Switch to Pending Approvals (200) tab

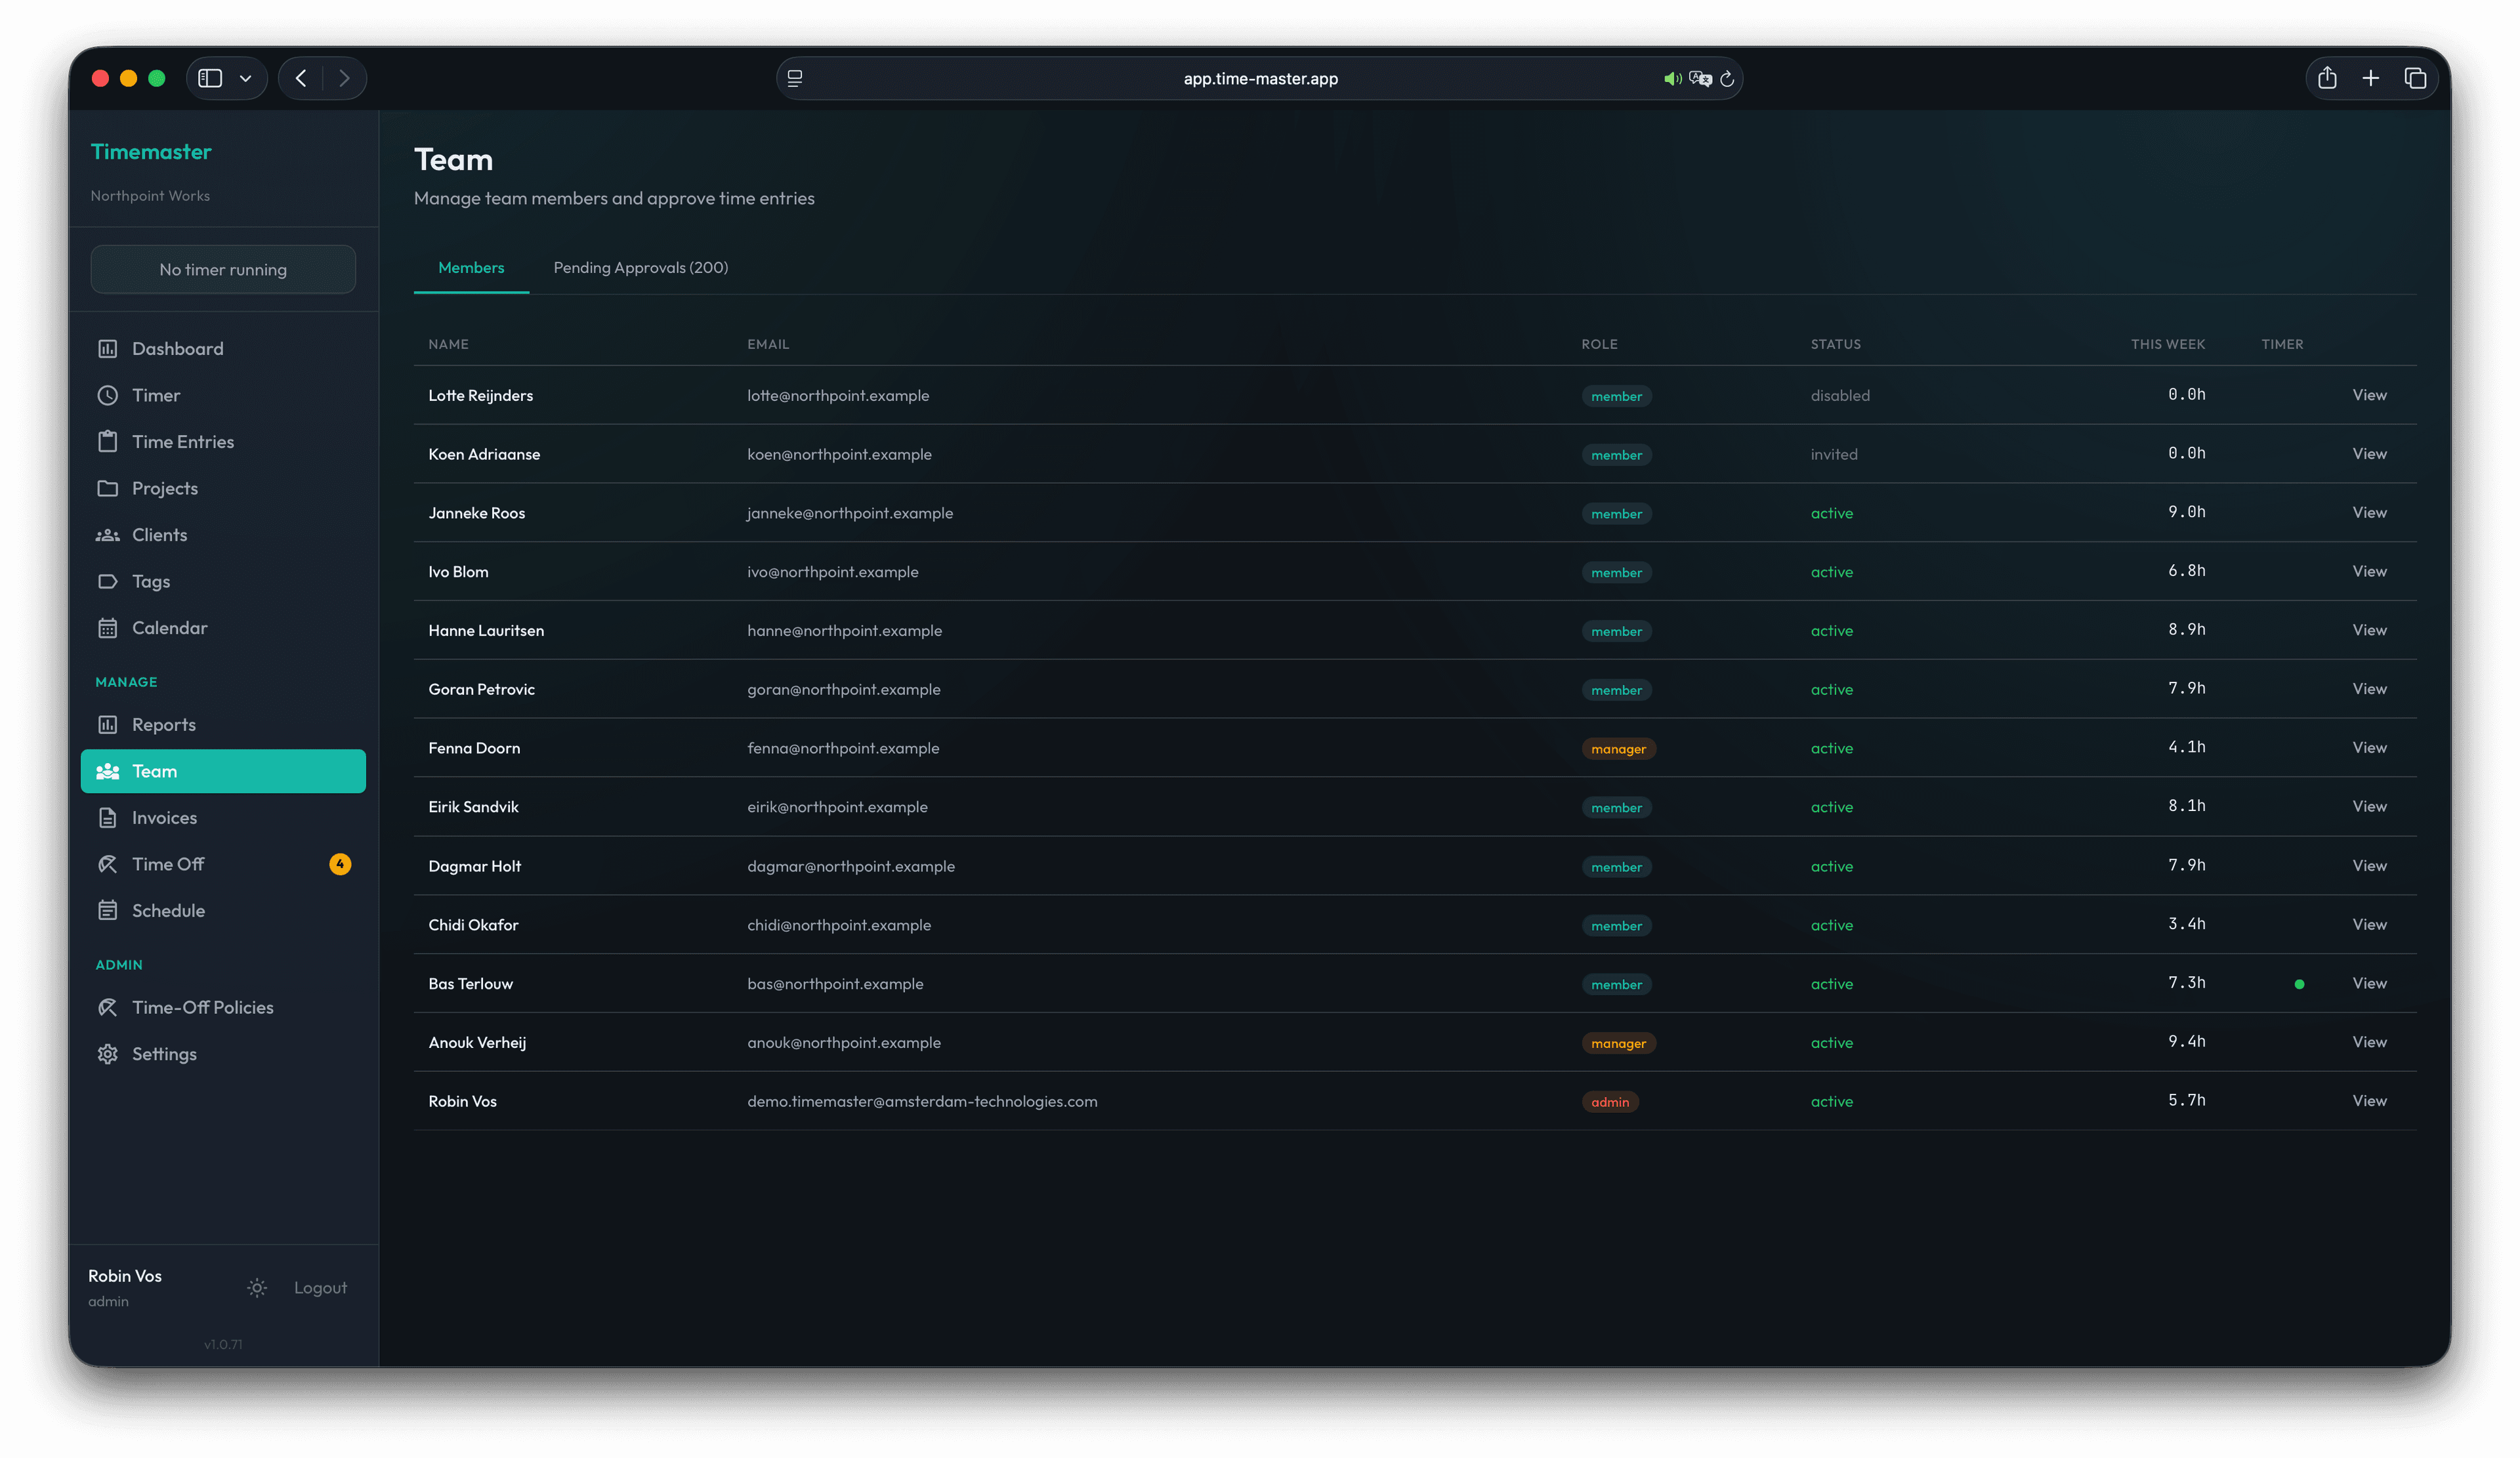pyautogui.click(x=641, y=267)
